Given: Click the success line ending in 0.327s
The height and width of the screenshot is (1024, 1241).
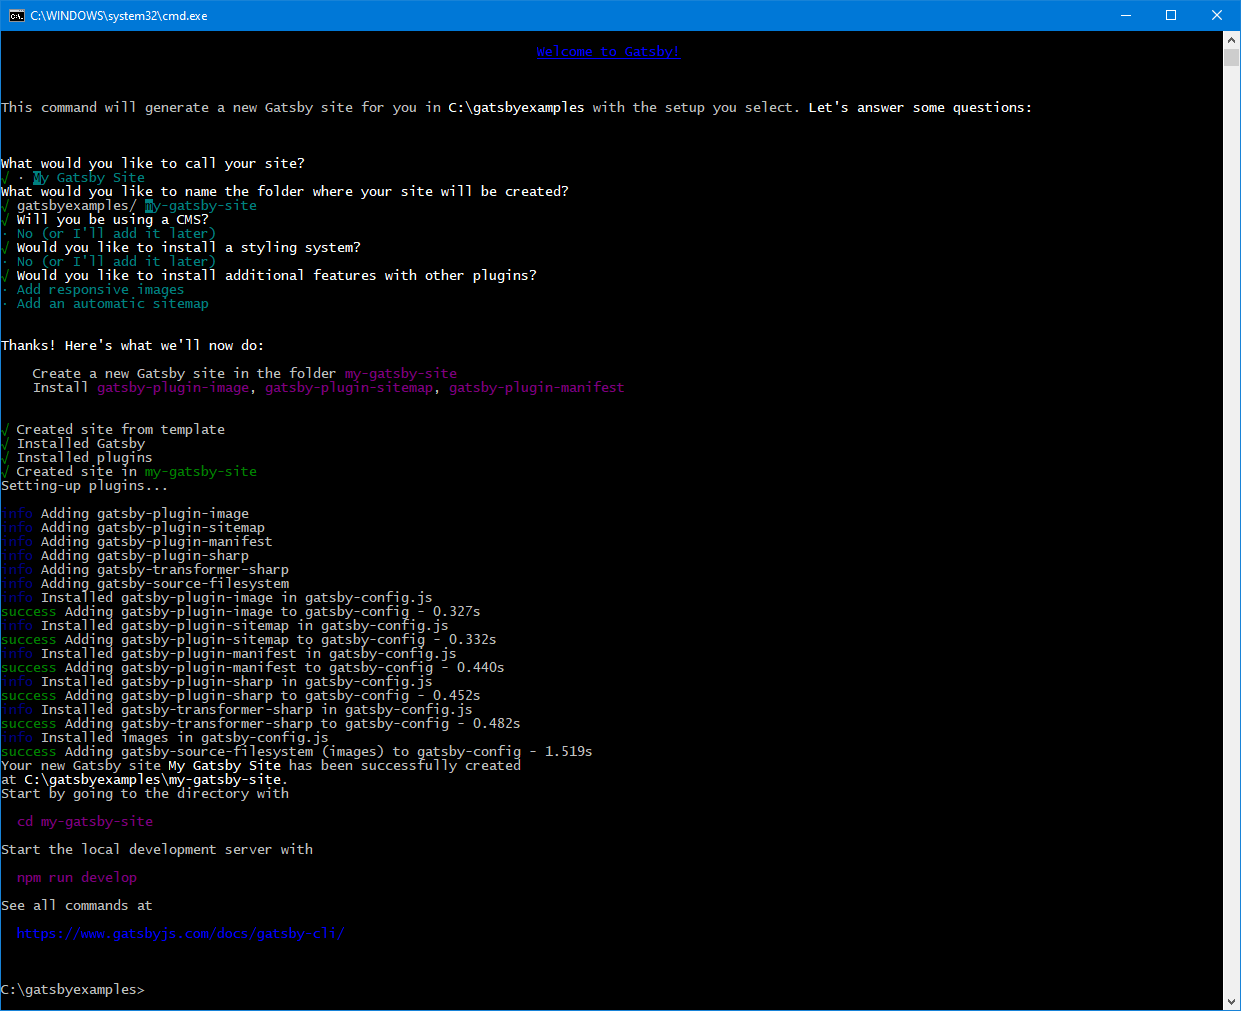Looking at the screenshot, I should coord(241,611).
